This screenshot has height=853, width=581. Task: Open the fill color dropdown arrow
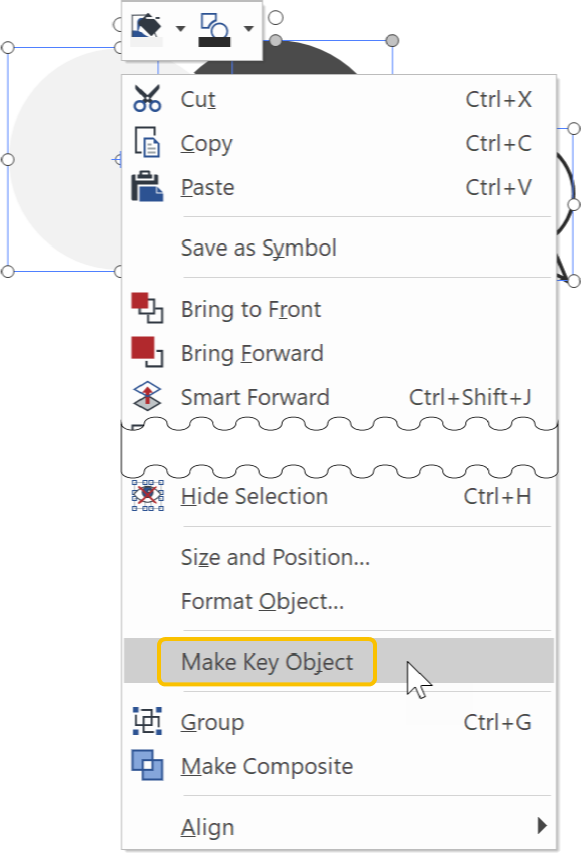180,29
